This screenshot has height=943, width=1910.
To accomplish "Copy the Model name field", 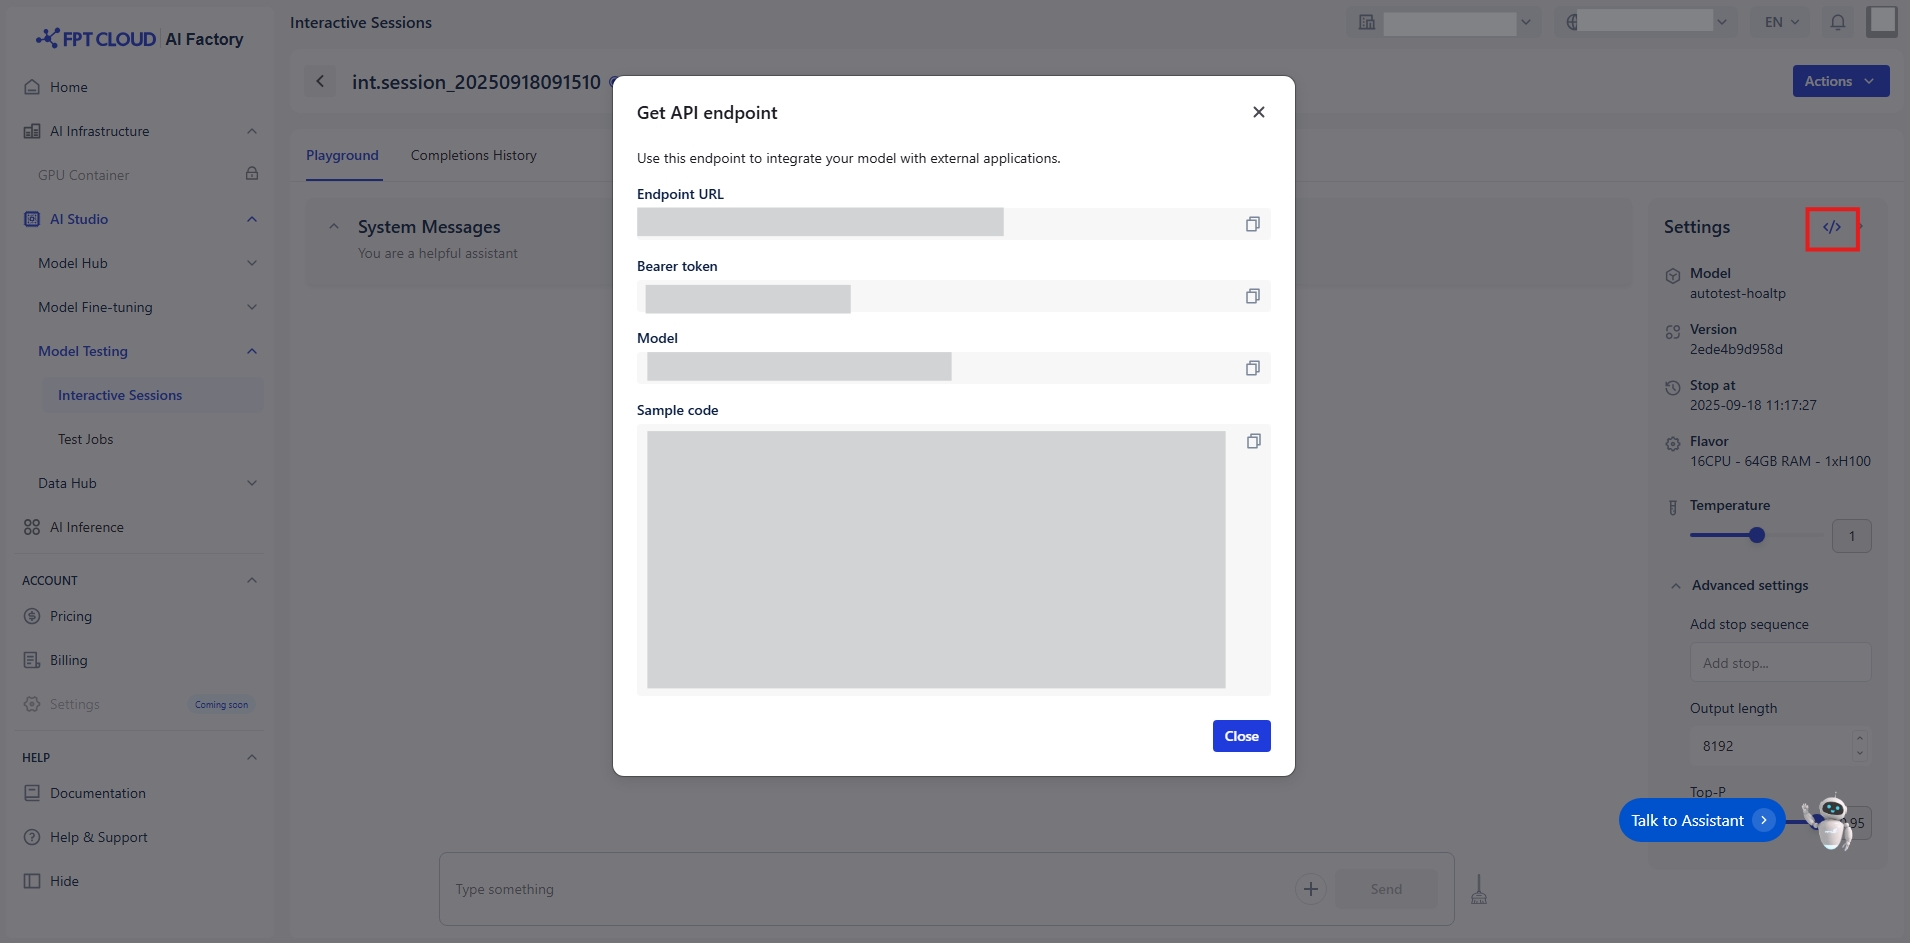I will pos(1252,368).
